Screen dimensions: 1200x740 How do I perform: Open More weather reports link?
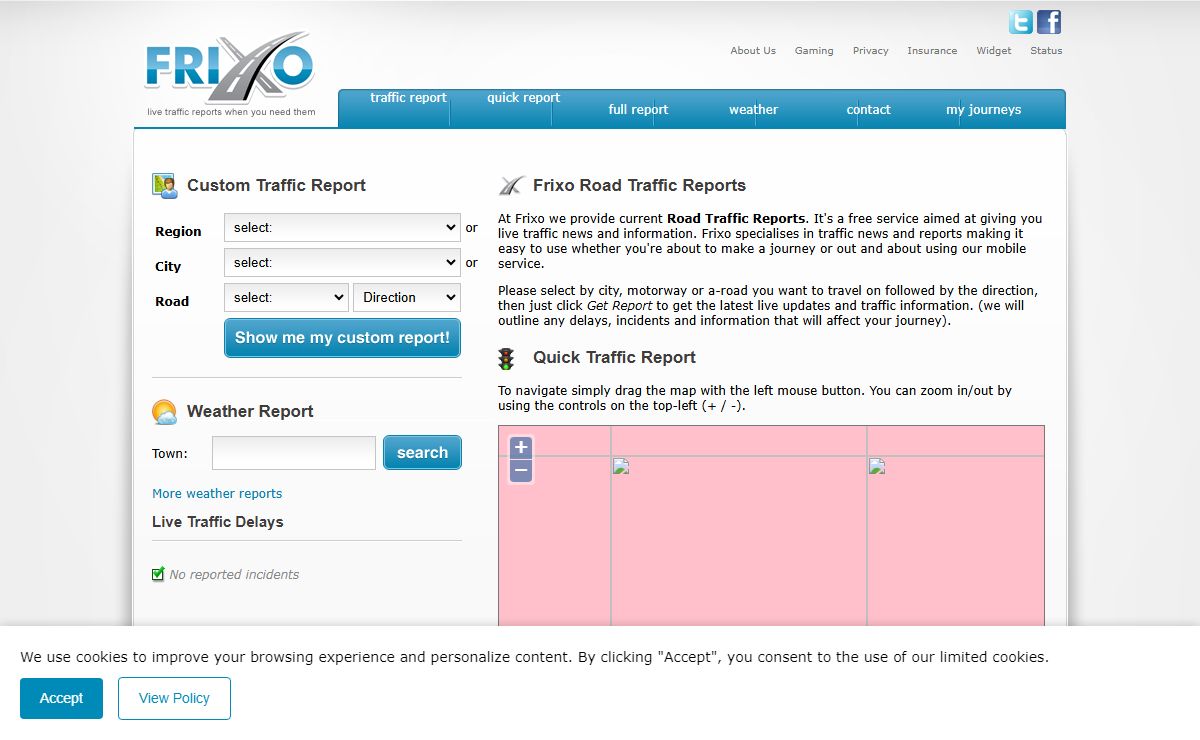(217, 494)
